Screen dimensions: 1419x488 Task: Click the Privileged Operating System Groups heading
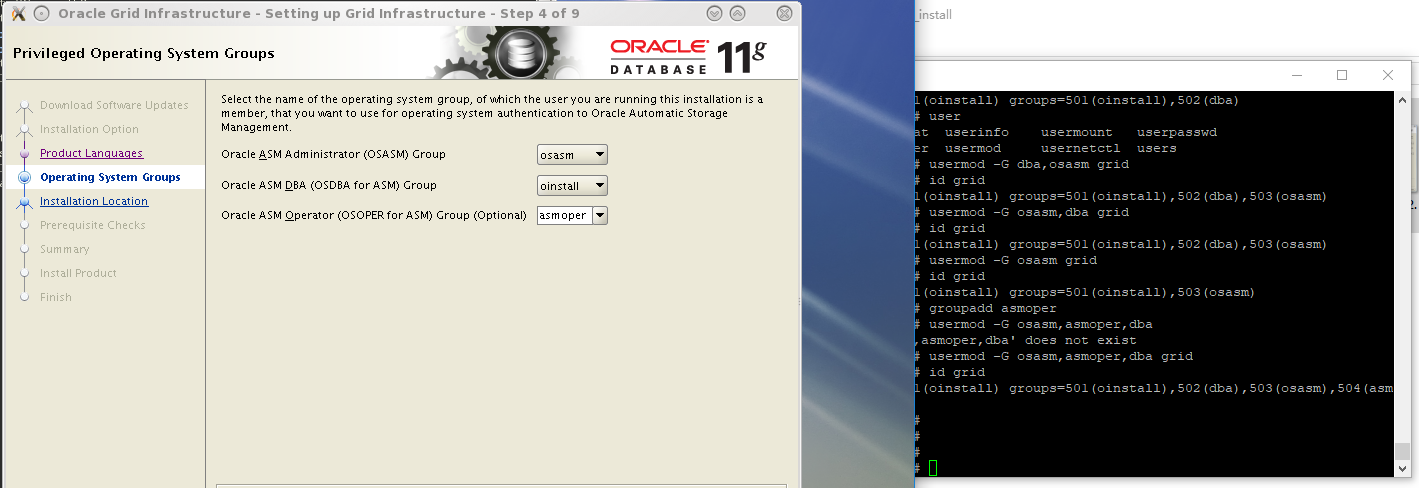[144, 53]
